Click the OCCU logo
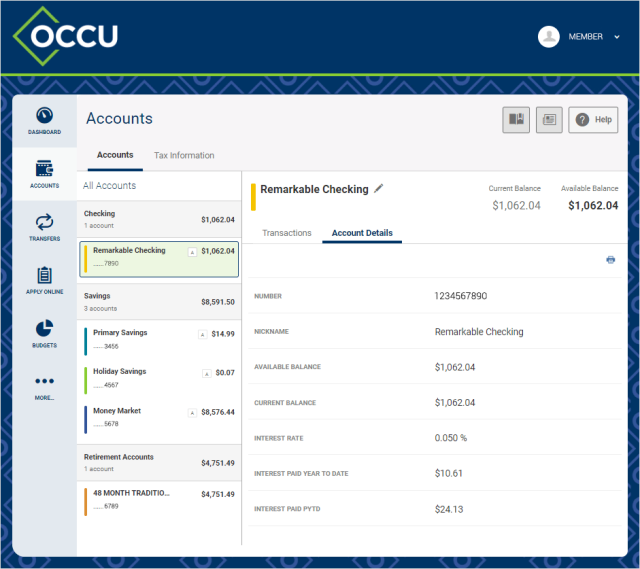Screen dimensions: 640x569 coord(66,36)
